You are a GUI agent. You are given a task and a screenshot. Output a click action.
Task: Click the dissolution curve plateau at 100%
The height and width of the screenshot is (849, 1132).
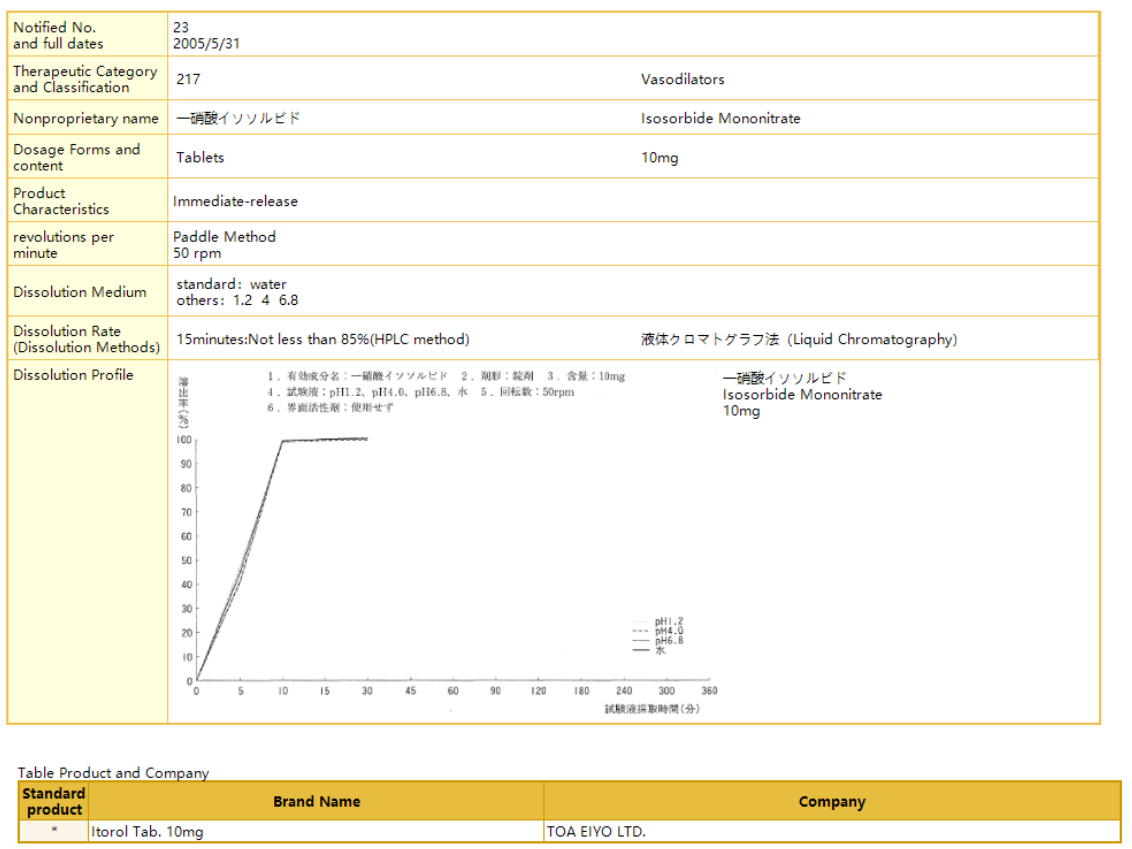[325, 439]
